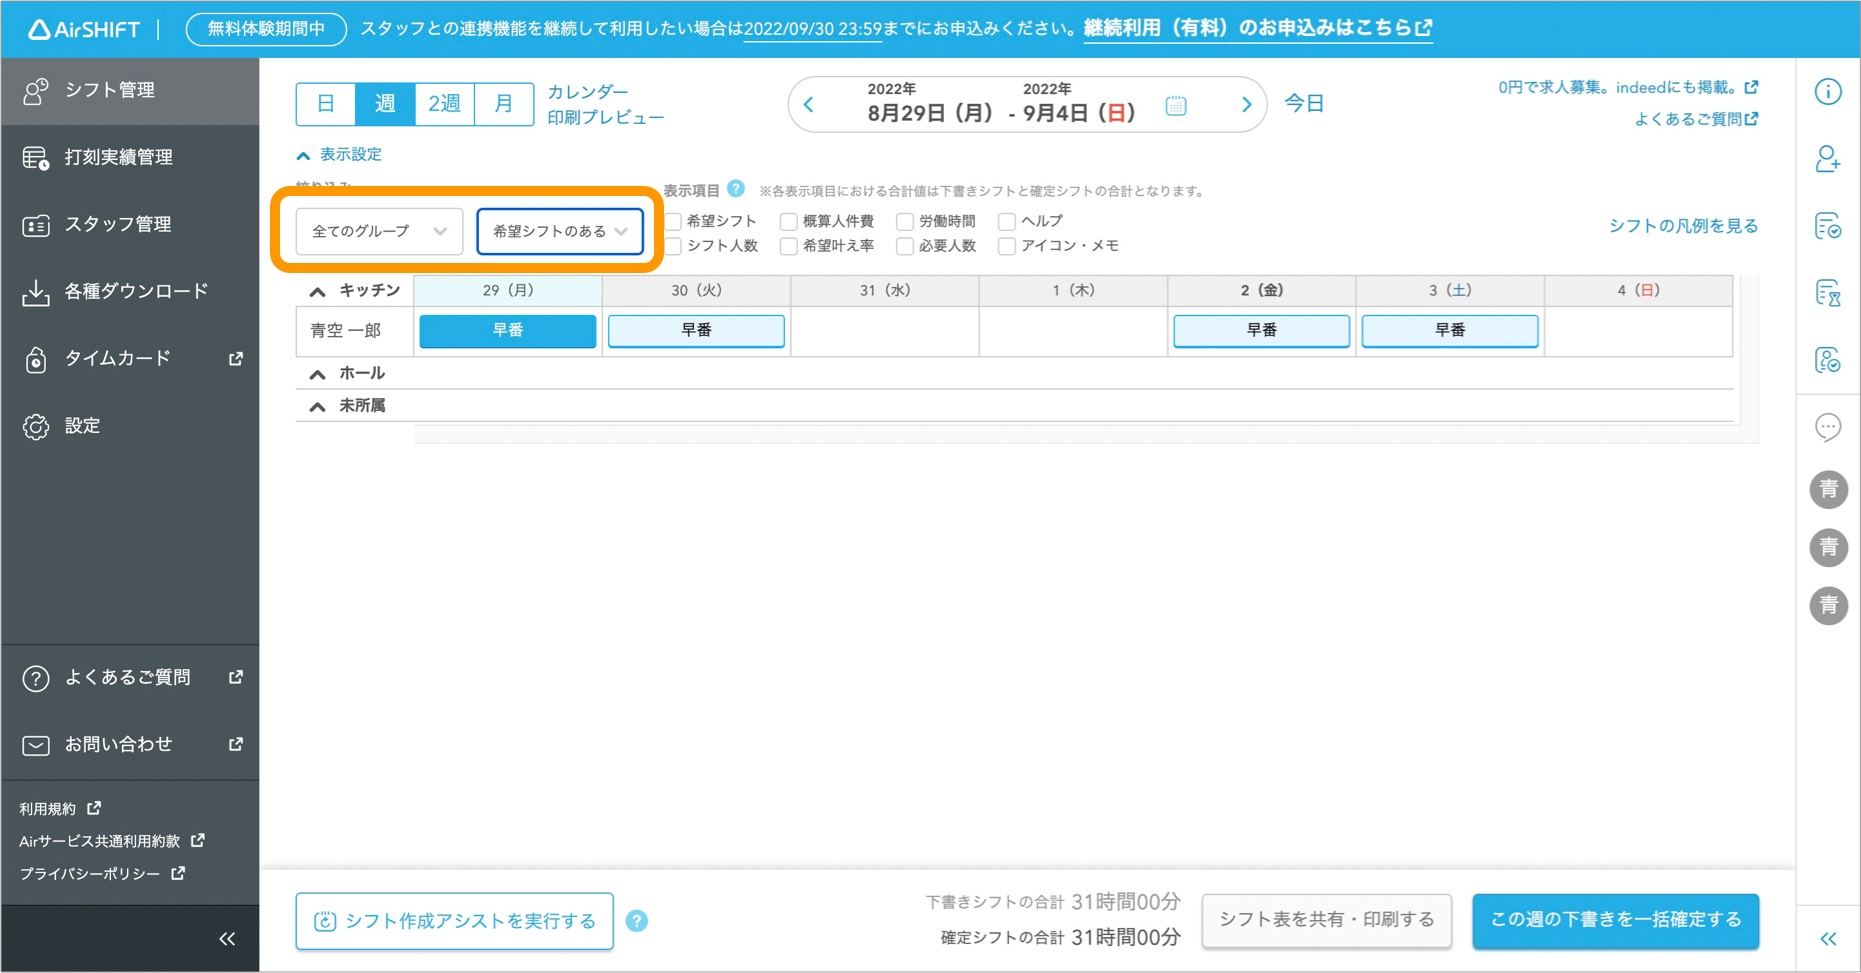Click シフトの凡例を見る link
Viewport: 1861px width, 973px height.
pos(1683,225)
